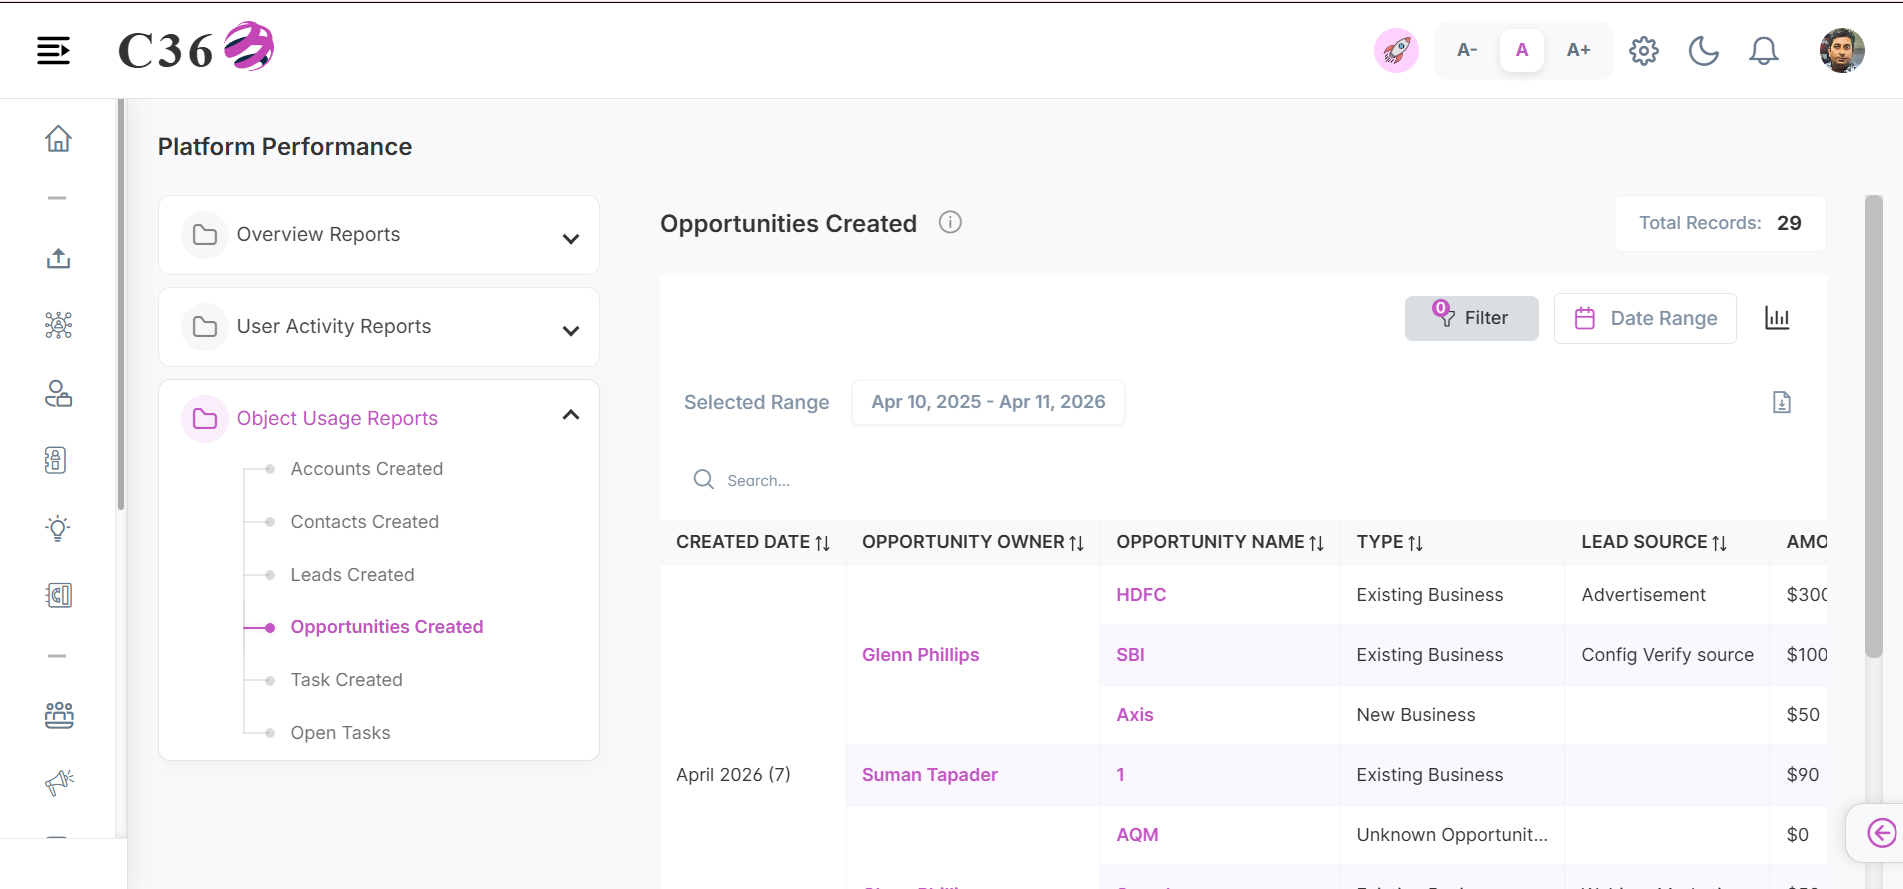Open the HDFC opportunity
Viewport: 1903px width, 889px height.
[1141, 595]
